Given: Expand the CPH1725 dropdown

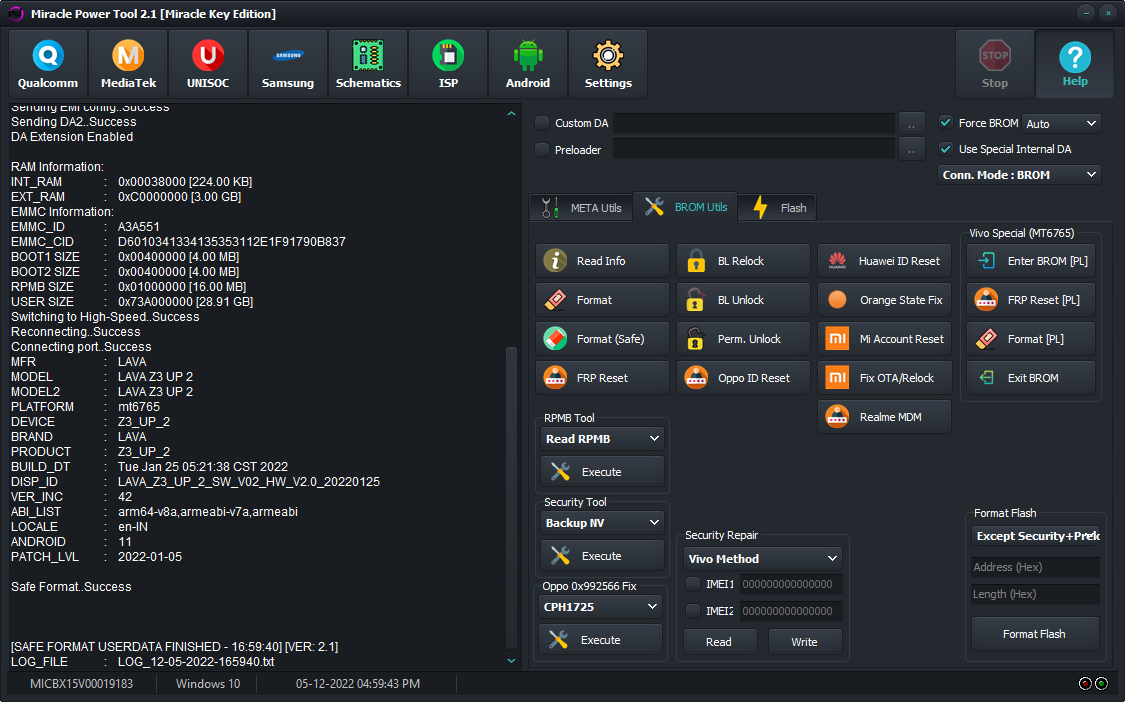Looking at the screenshot, I should [601, 607].
